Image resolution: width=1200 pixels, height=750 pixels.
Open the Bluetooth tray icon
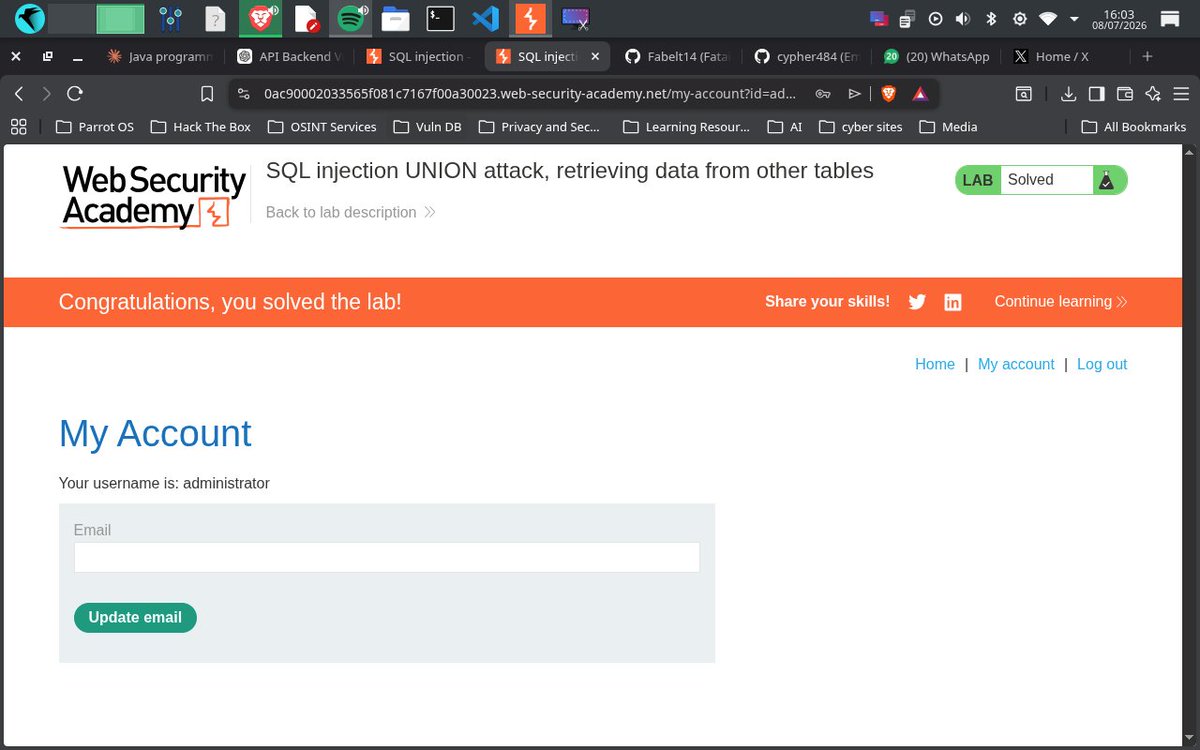click(992, 18)
